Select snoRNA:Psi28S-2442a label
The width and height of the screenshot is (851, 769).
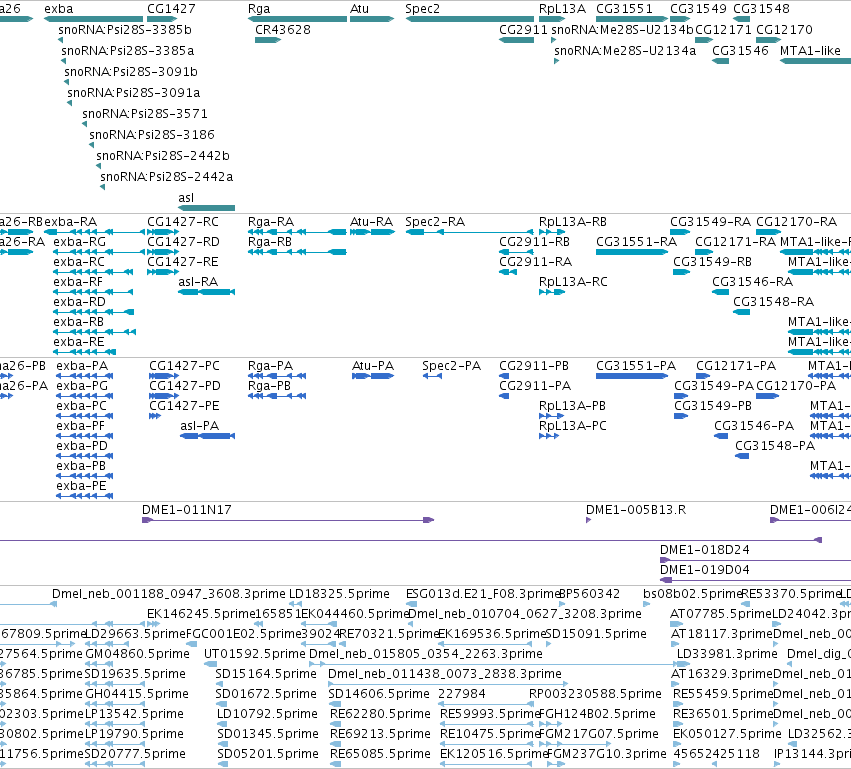[x=167, y=176]
